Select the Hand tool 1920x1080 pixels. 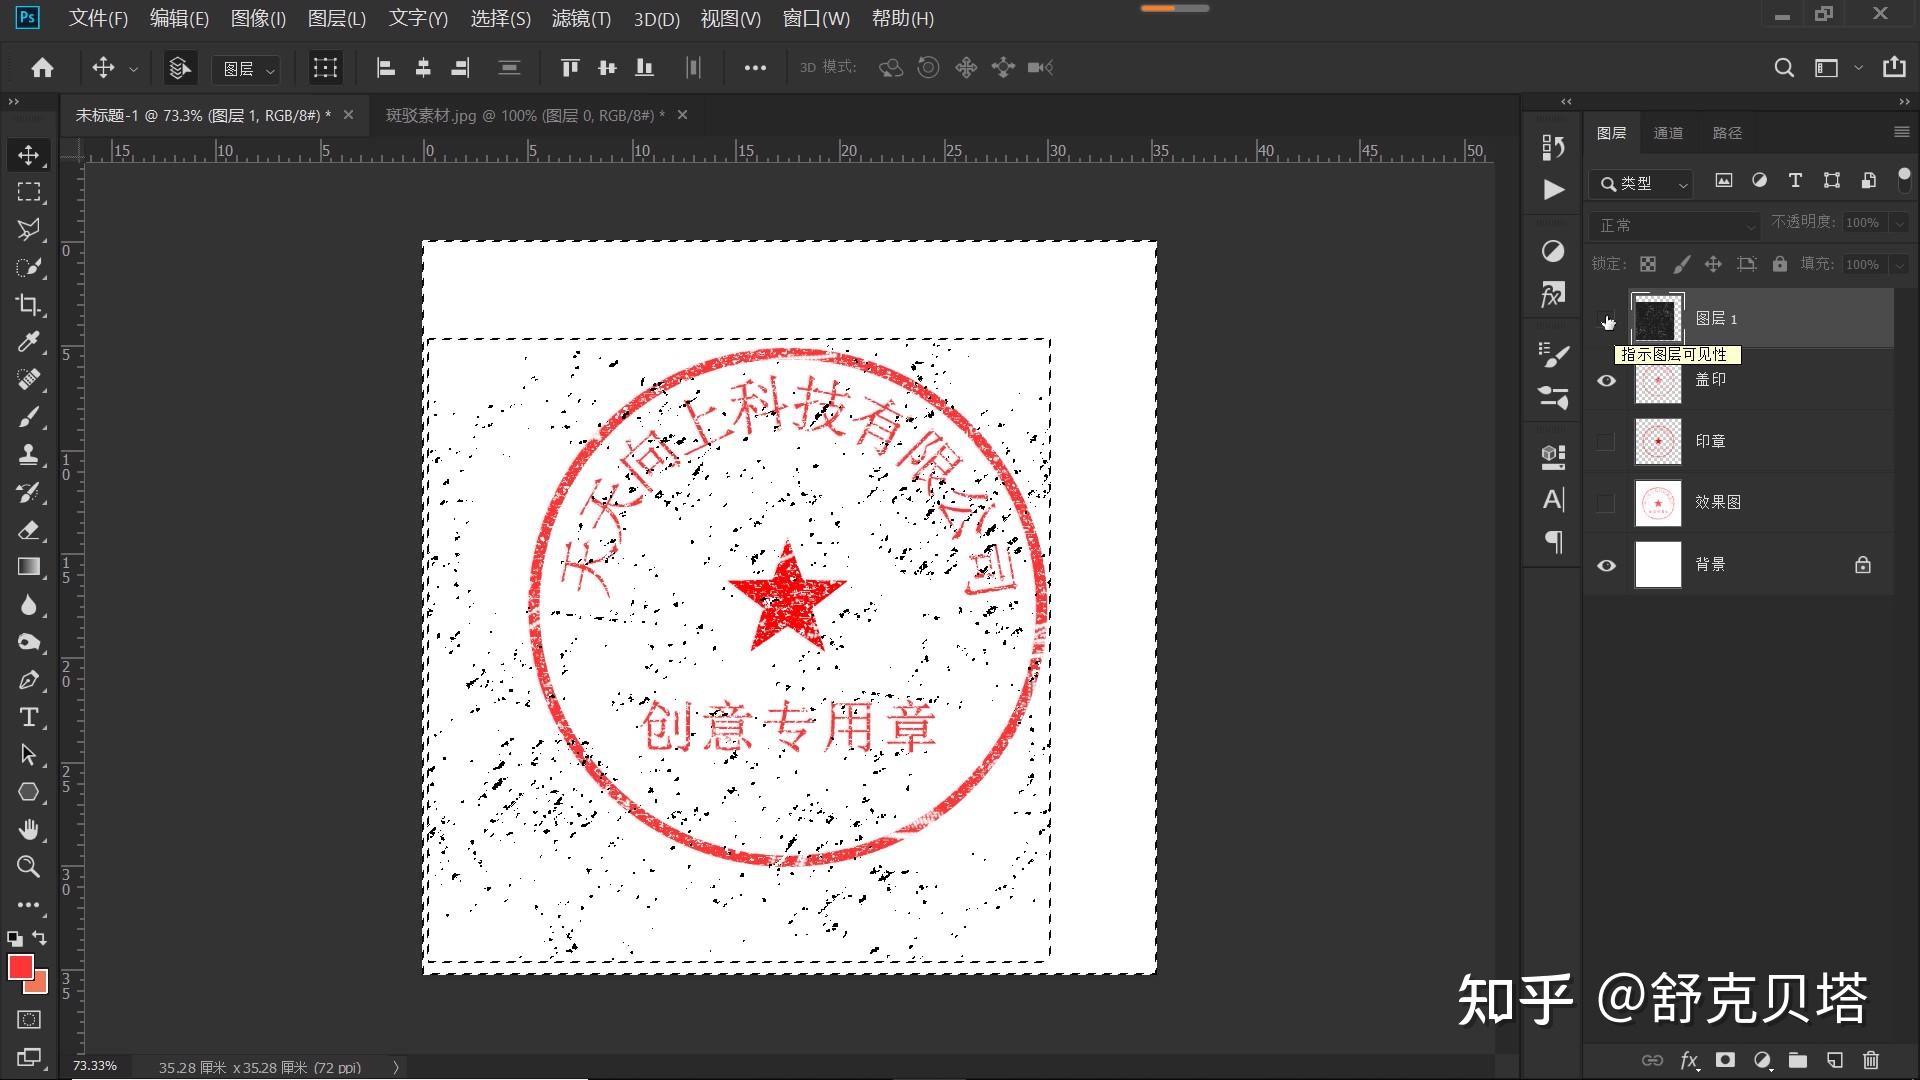coord(28,830)
